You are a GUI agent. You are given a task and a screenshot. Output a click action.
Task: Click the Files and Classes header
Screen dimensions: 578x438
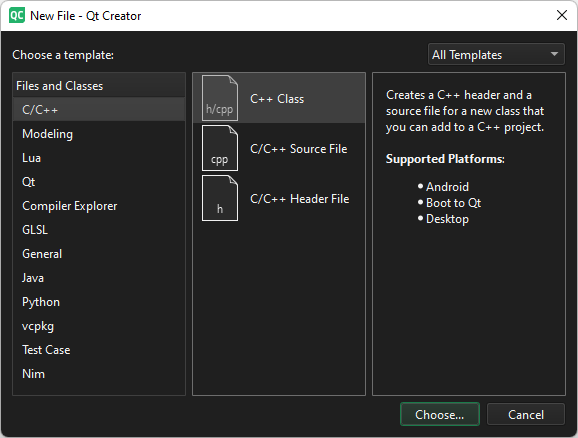[99, 86]
